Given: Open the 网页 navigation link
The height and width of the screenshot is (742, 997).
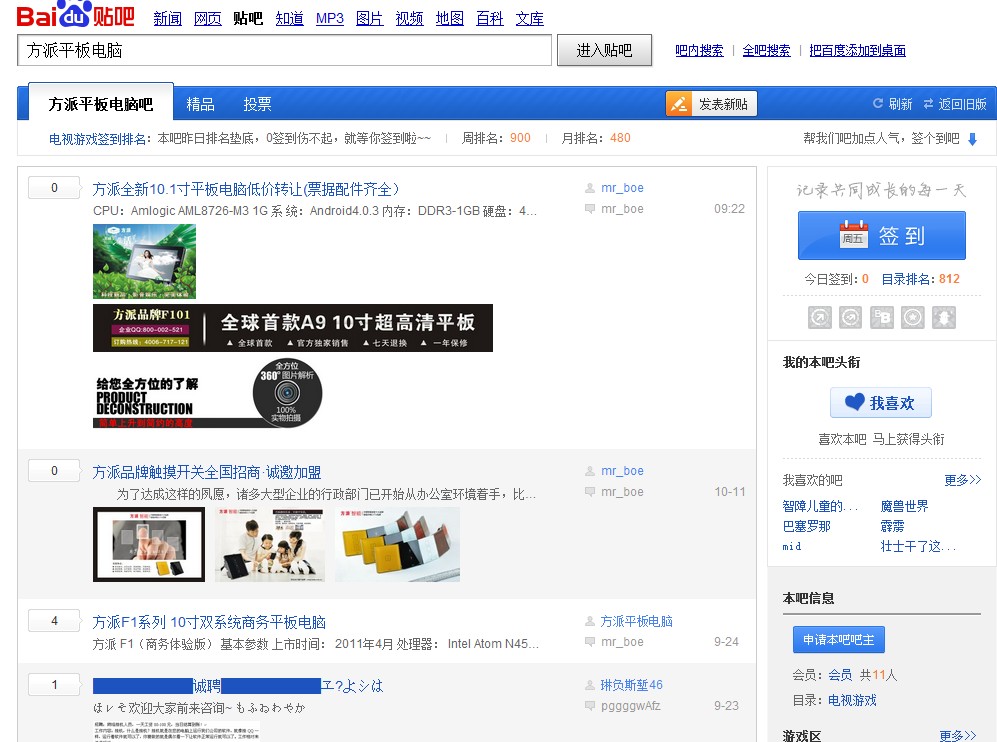Looking at the screenshot, I should (x=207, y=18).
